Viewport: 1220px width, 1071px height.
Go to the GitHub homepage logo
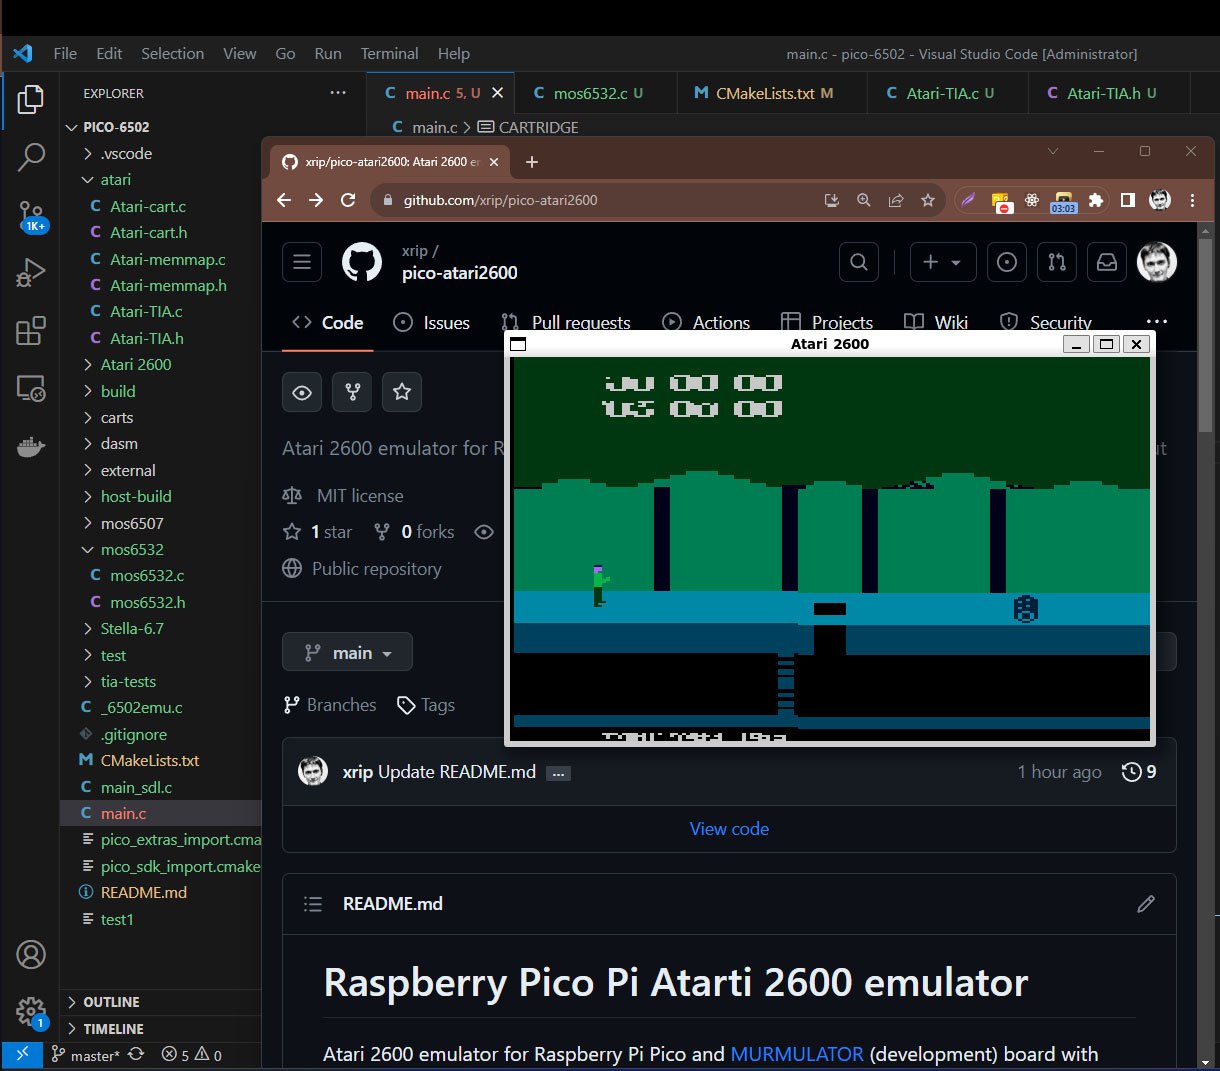[362, 262]
